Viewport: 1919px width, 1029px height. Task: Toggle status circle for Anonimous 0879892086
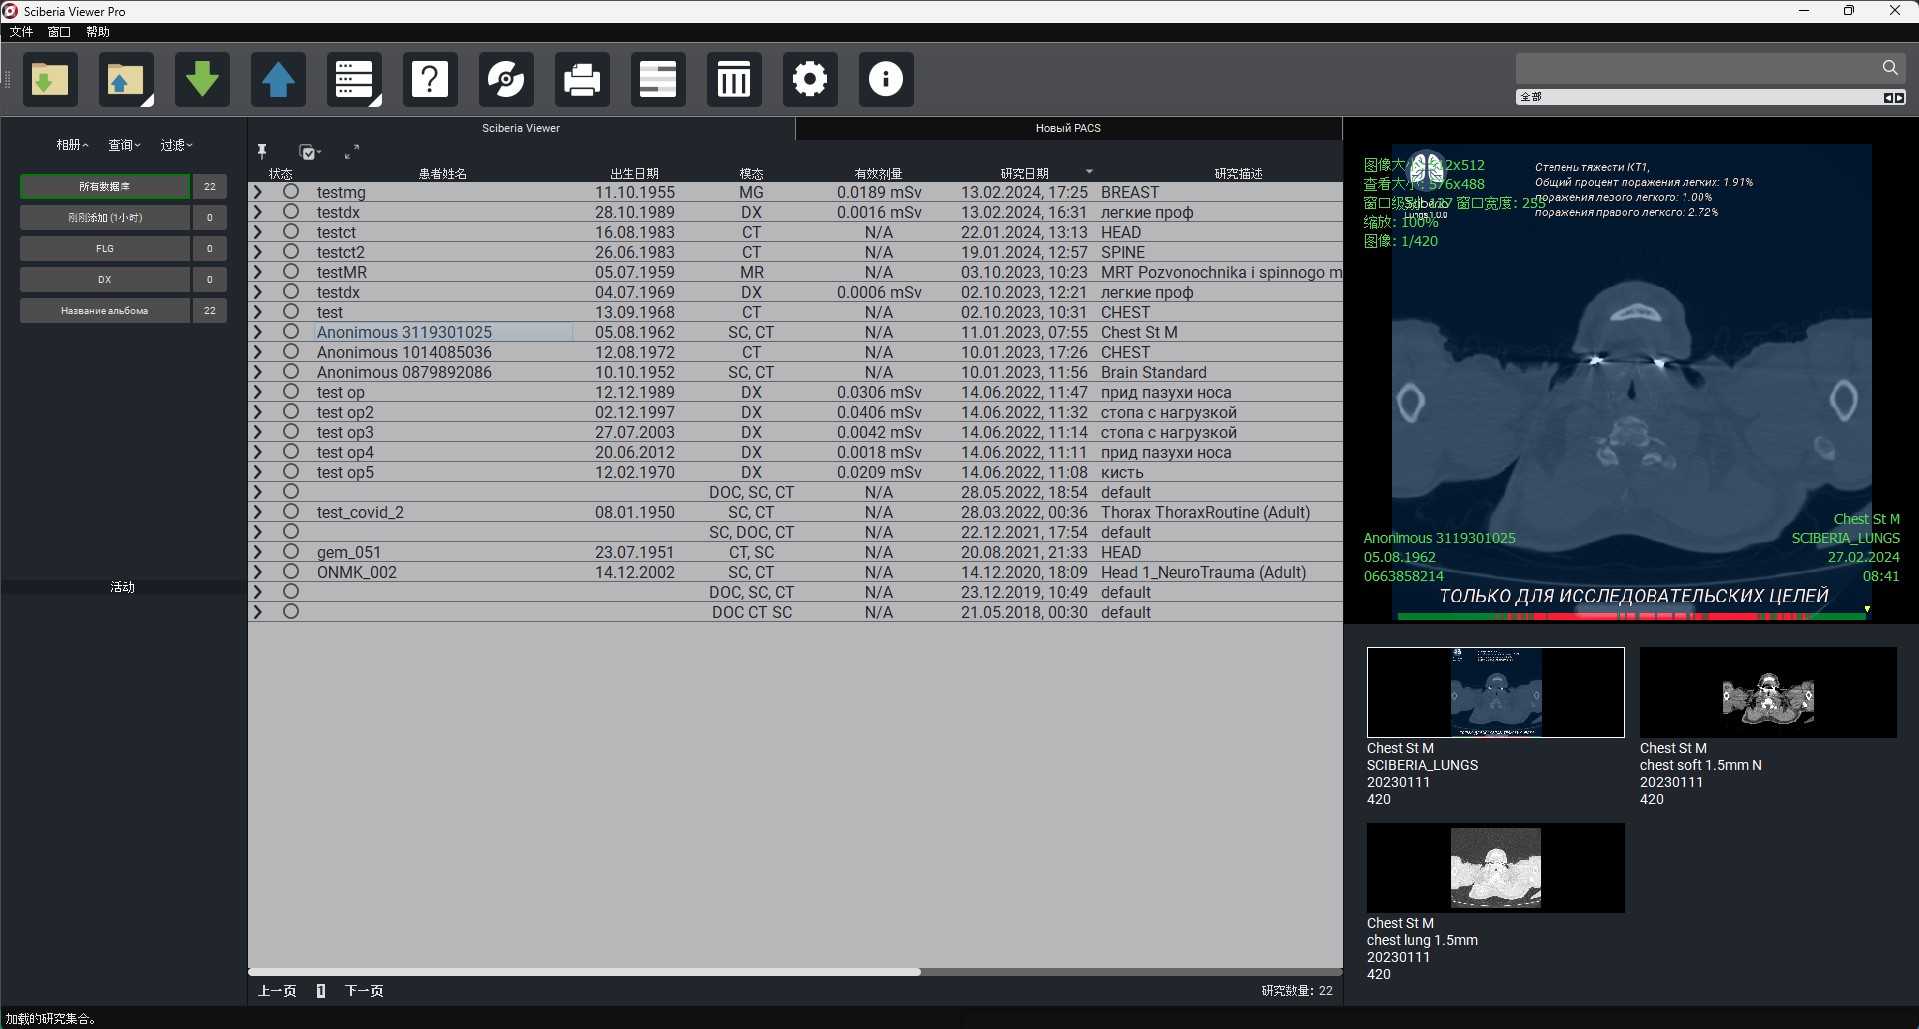(291, 371)
